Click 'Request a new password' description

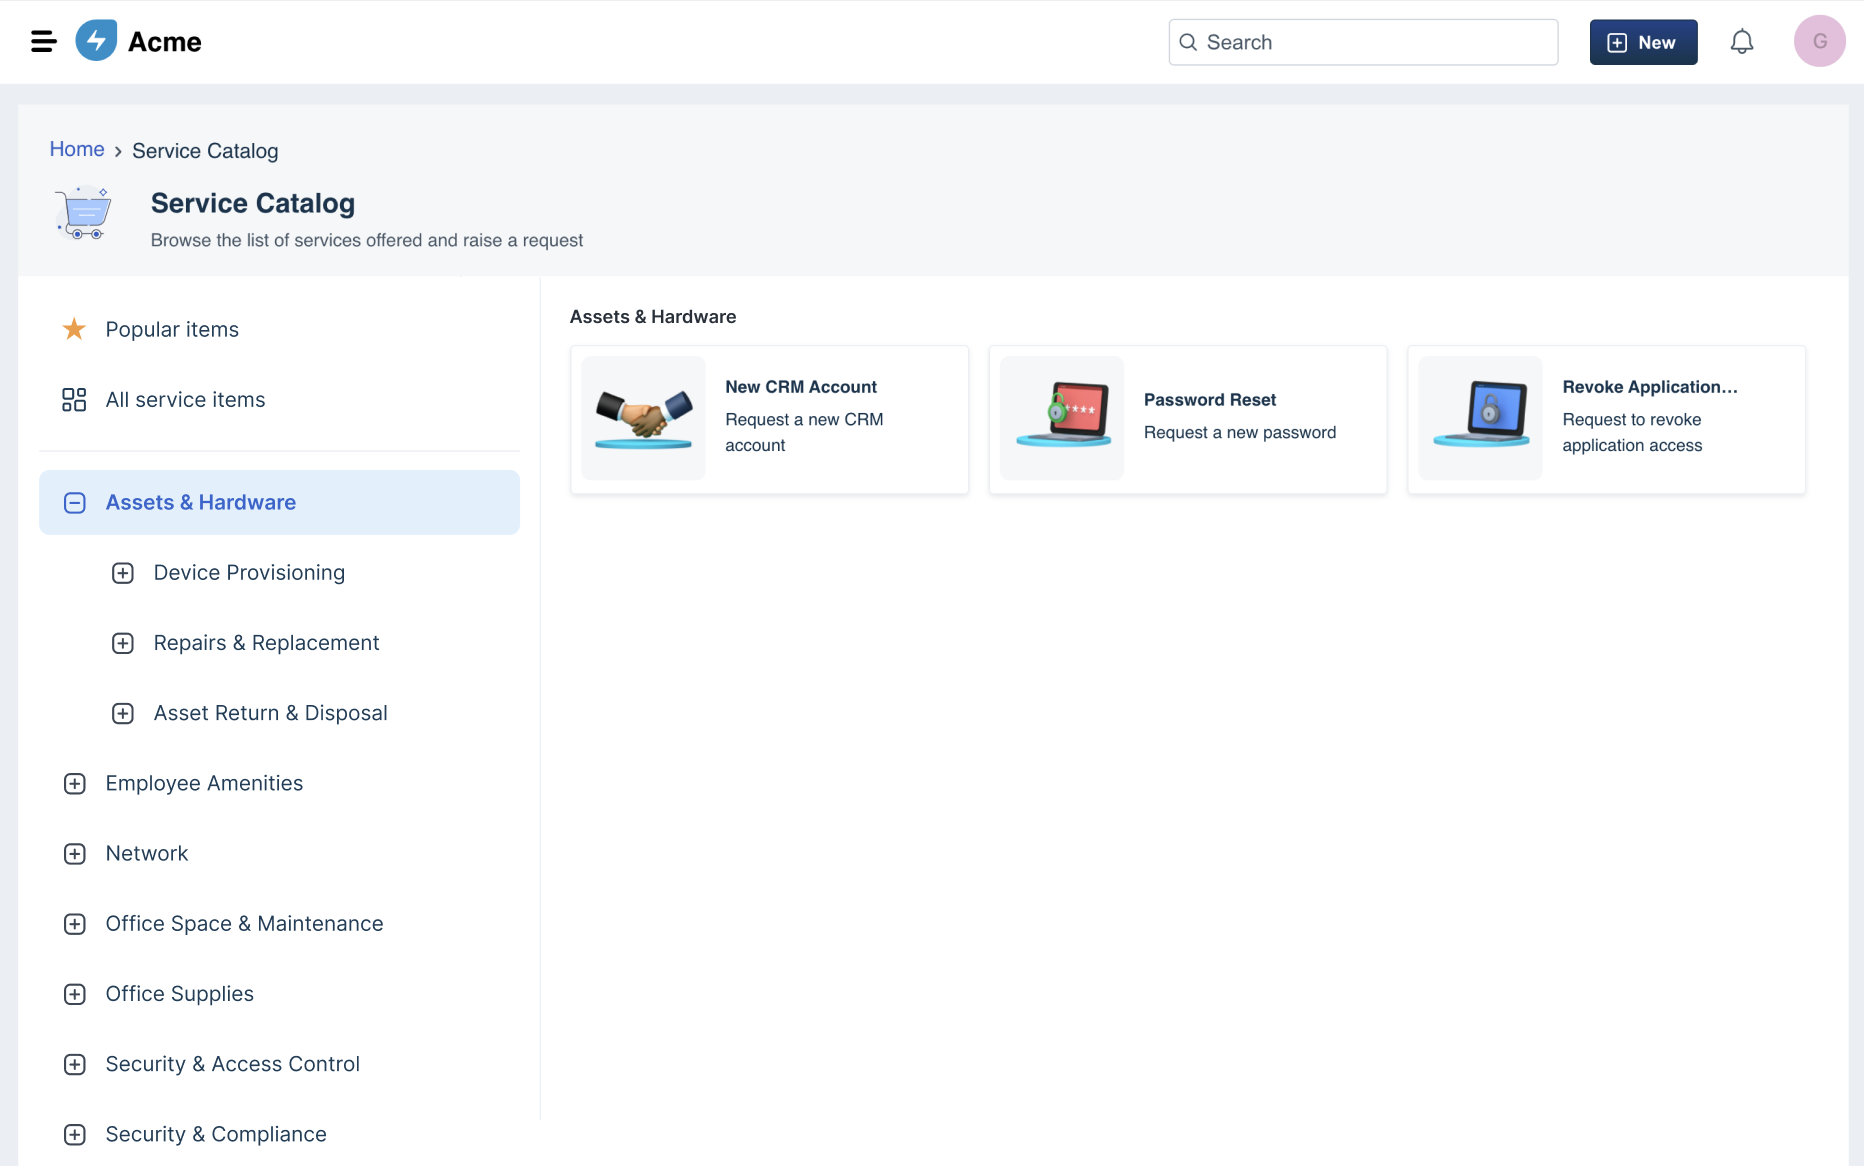click(1240, 432)
